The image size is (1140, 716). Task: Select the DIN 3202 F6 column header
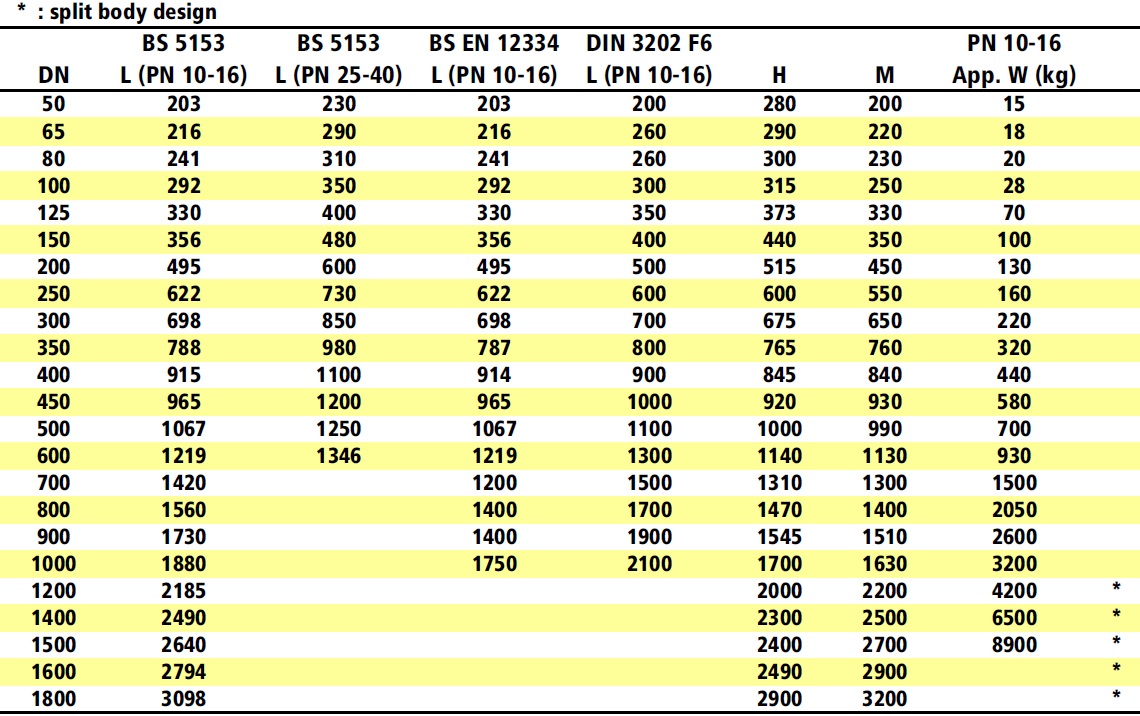[x=649, y=59]
